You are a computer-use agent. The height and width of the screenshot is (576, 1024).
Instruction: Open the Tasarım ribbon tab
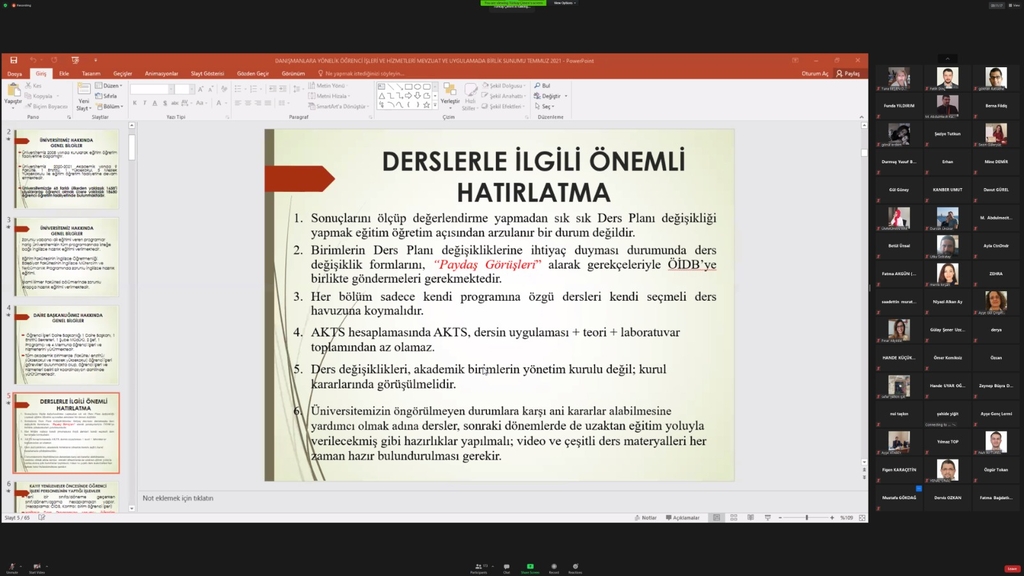(x=91, y=73)
